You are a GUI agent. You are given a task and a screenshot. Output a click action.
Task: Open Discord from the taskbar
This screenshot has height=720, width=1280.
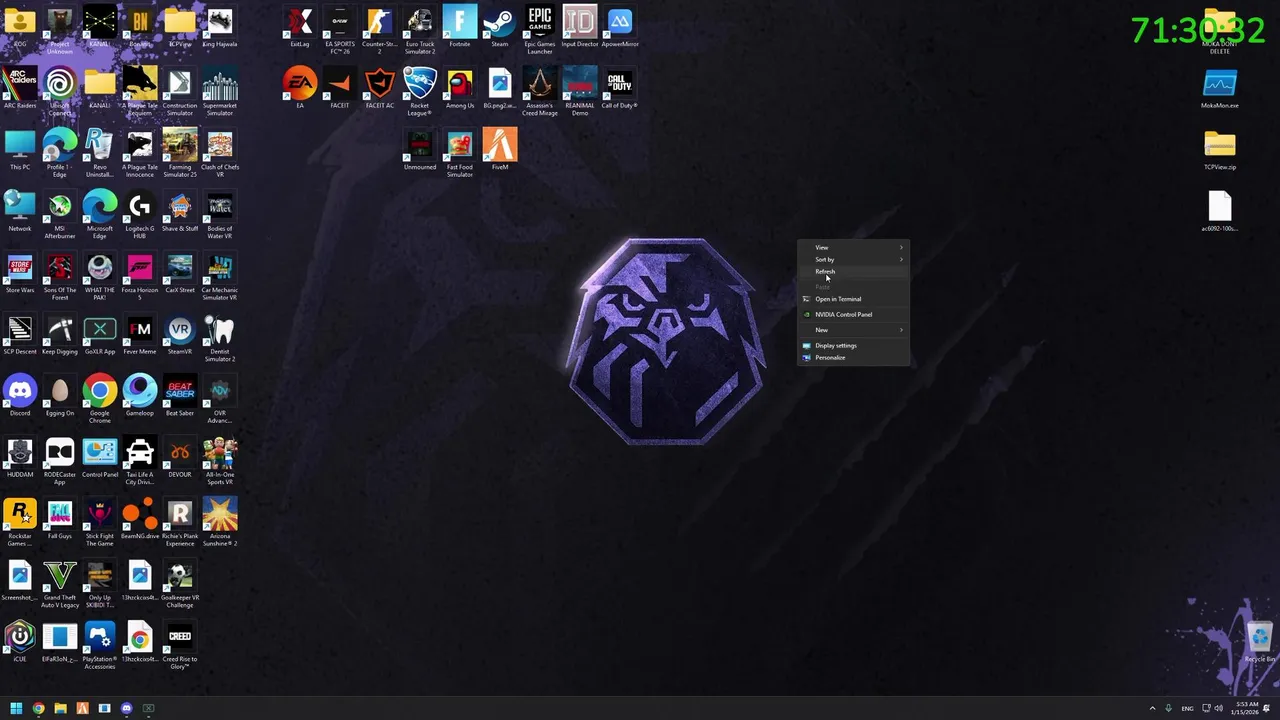click(126, 708)
